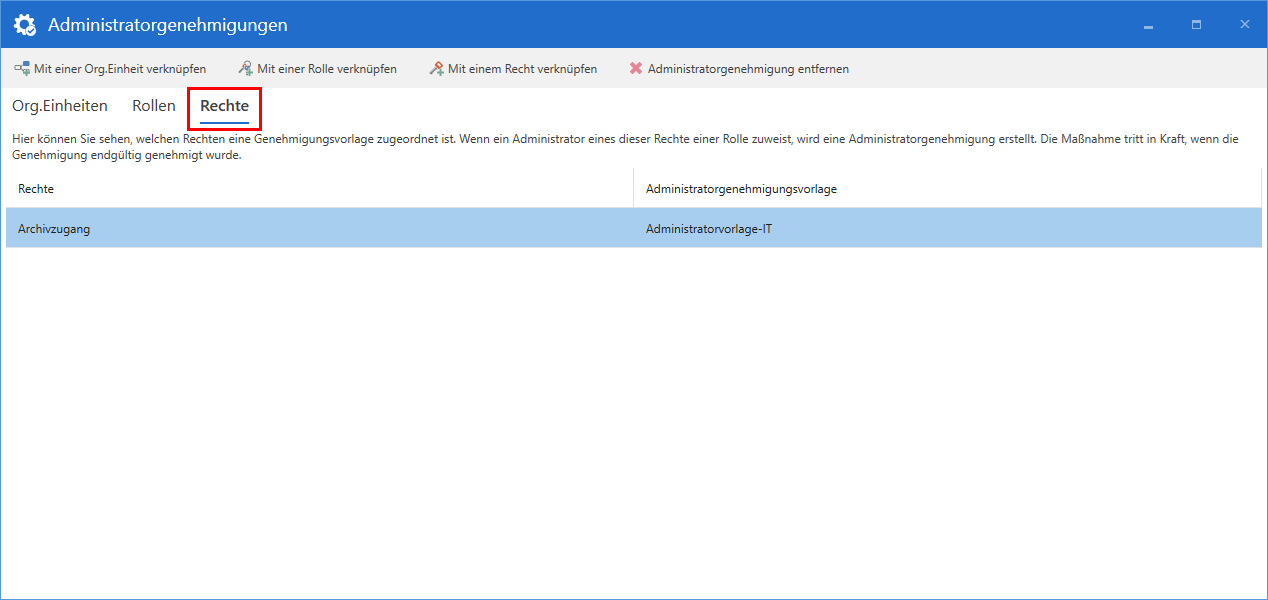Viewport: 1268px width, 600px height.
Task: Click the Recht verknüpfen key icon
Action: pyautogui.click(x=435, y=68)
